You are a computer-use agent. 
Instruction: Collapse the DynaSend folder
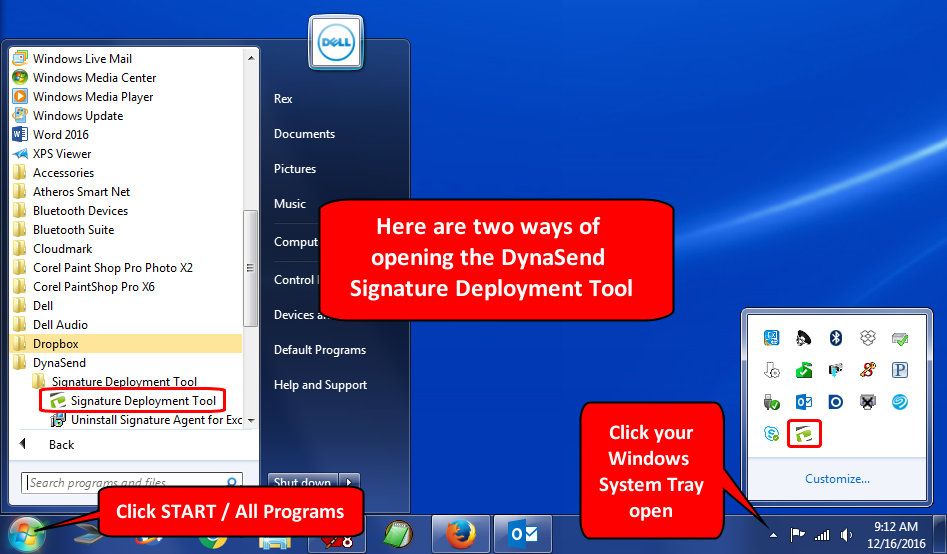tap(49, 362)
